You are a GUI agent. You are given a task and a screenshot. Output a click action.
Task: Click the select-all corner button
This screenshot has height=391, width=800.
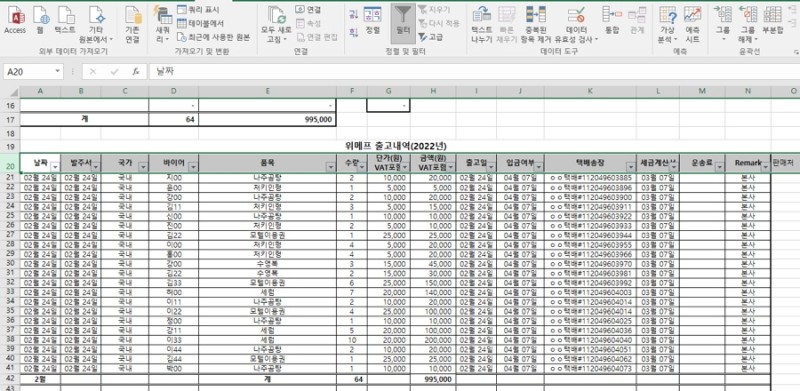pos(10,92)
